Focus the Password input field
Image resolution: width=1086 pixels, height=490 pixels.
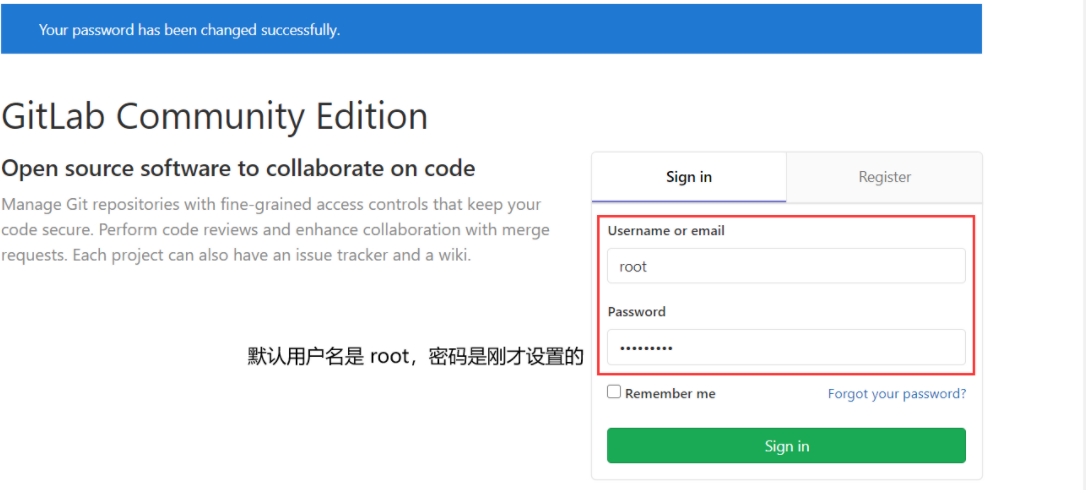786,348
